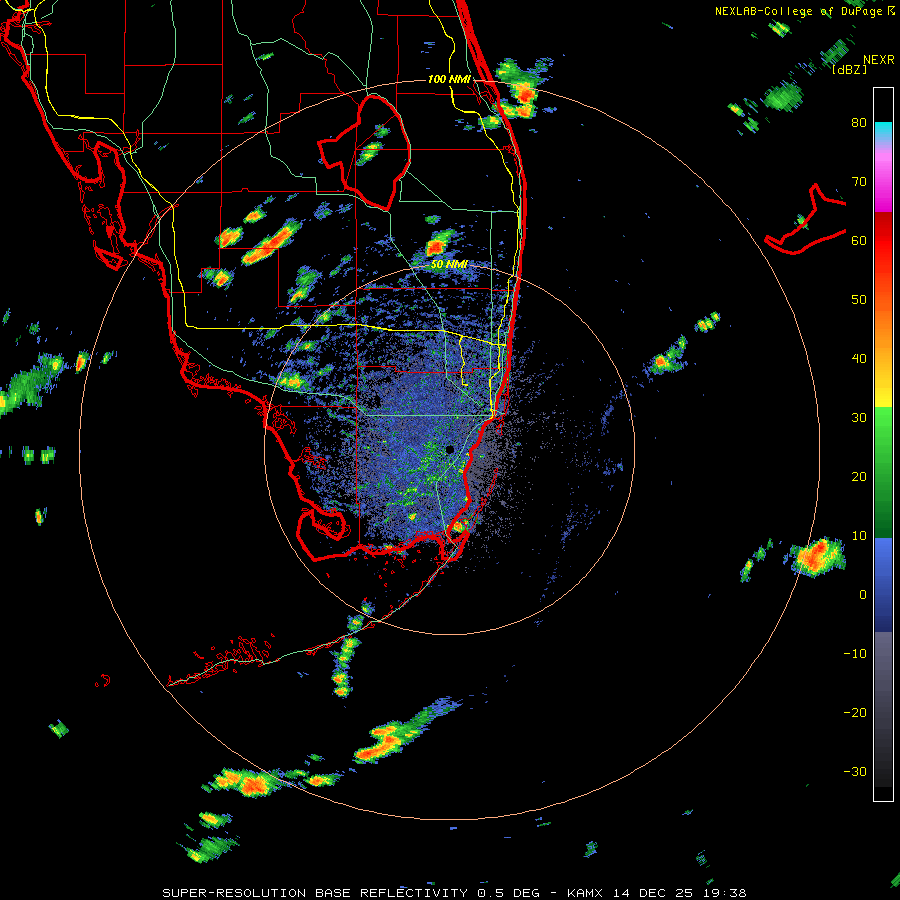This screenshot has width=900, height=900.
Task: Select the 20 value on dBZ scale
Action: pos(859,477)
